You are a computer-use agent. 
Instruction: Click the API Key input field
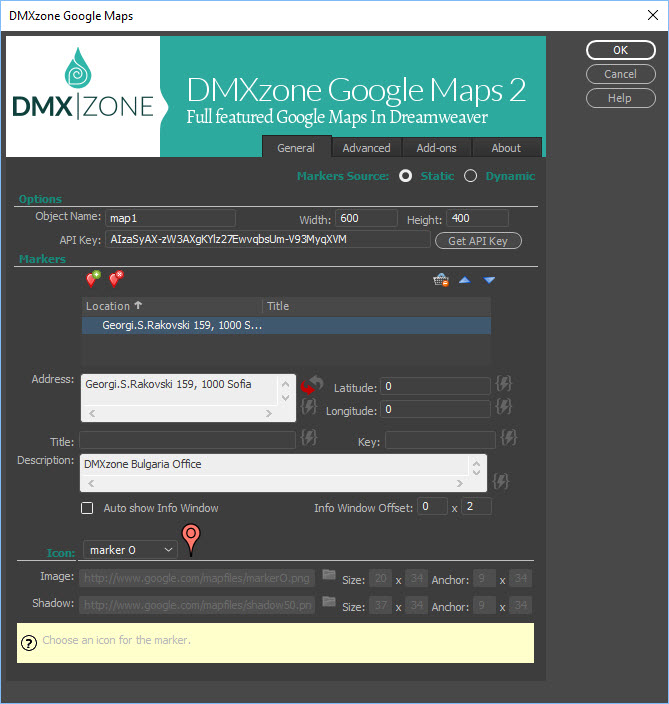point(268,239)
